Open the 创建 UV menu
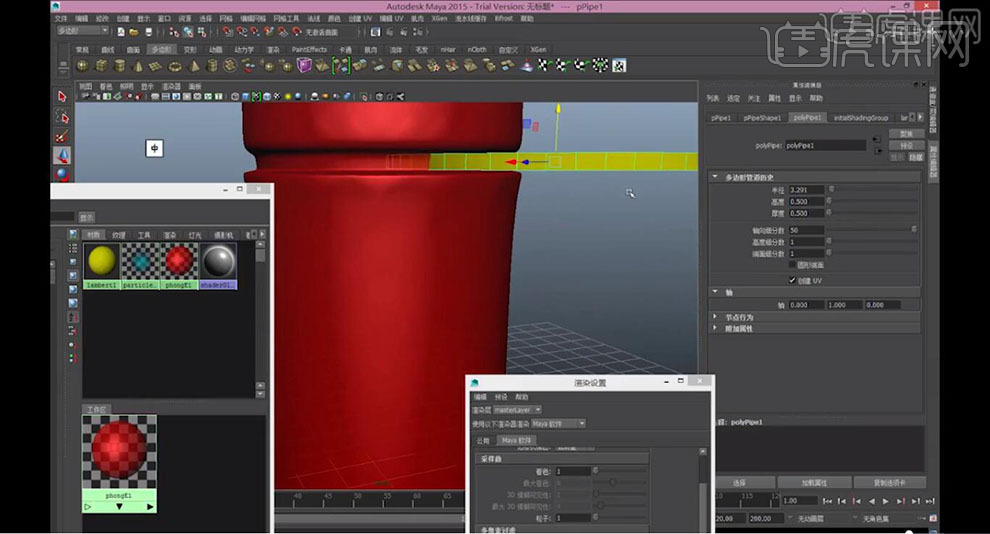The width and height of the screenshot is (990, 534). pyautogui.click(x=361, y=18)
